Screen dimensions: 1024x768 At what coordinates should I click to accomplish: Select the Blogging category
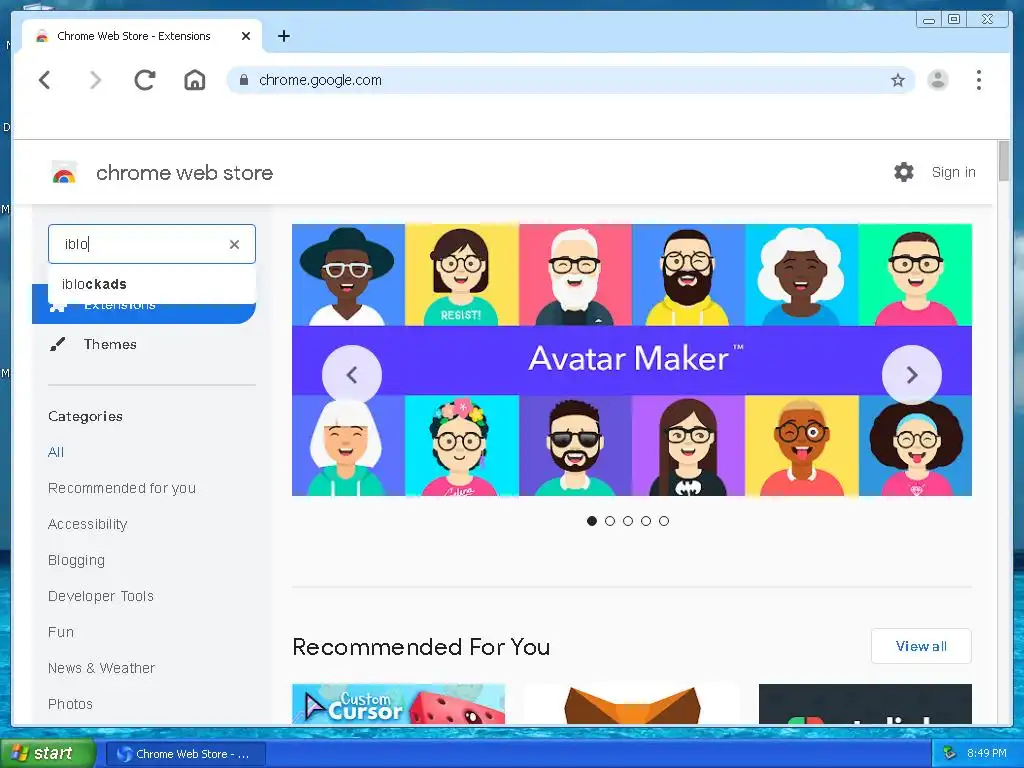(76, 560)
